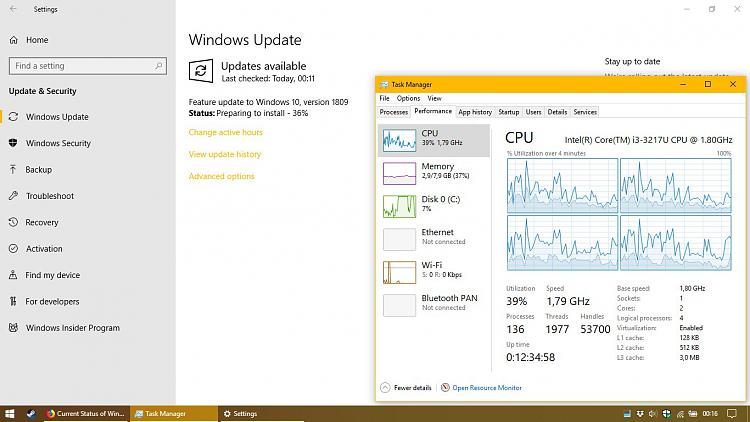
Task: Switch to Firefox Current Status taskbar item
Action: point(86,414)
